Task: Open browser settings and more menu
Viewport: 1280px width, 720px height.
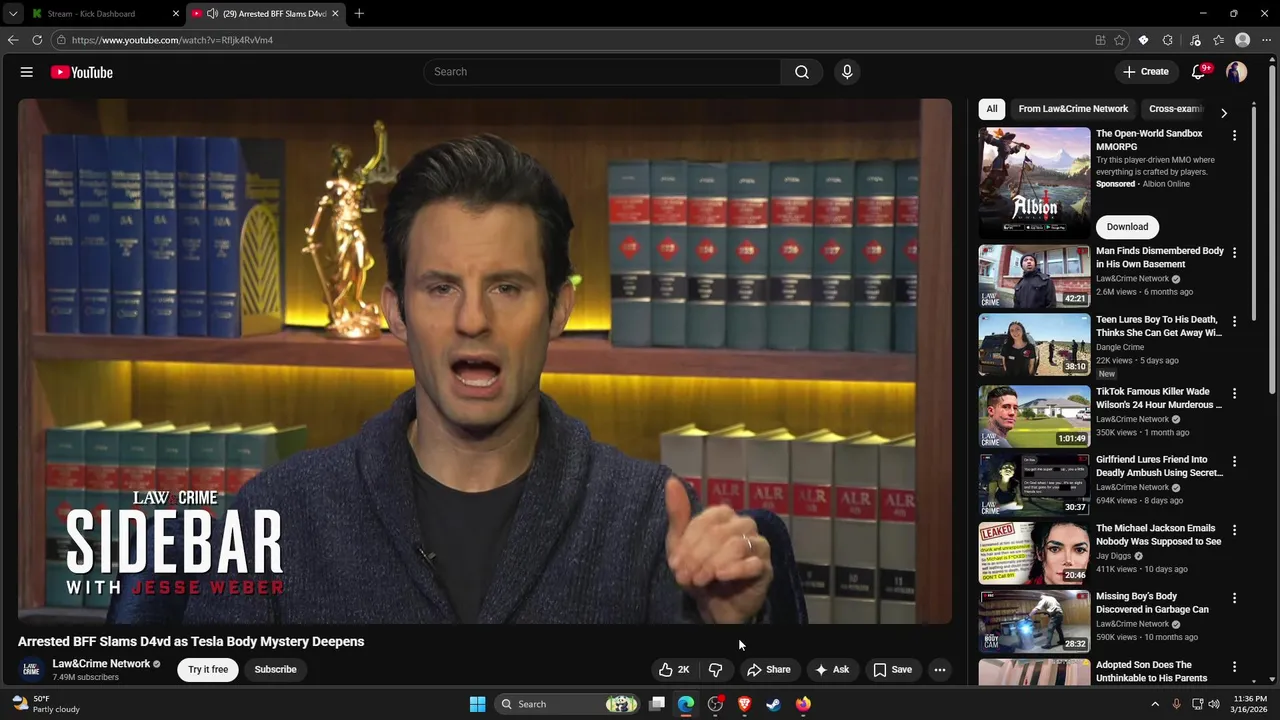Action: (x=1266, y=40)
